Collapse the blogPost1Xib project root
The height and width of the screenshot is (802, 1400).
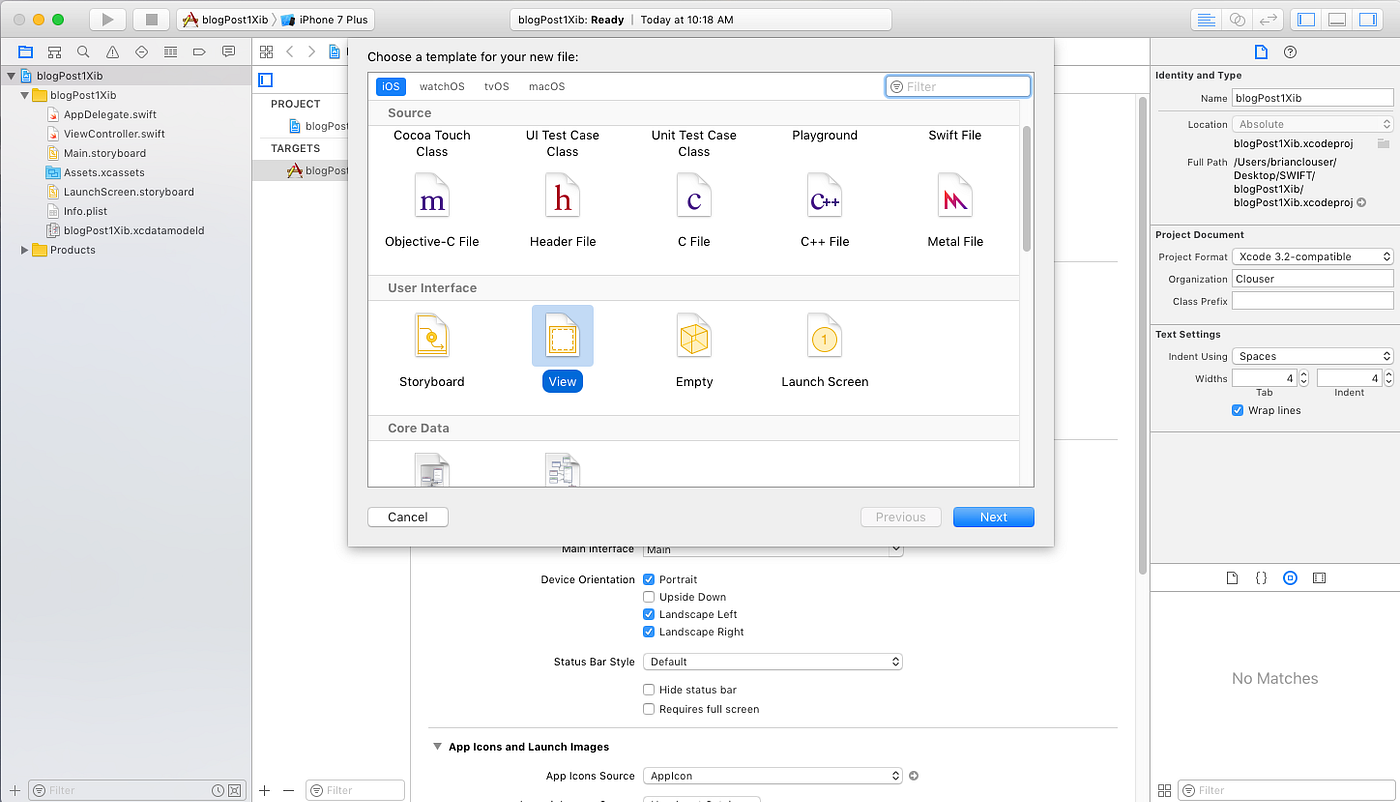point(11,76)
